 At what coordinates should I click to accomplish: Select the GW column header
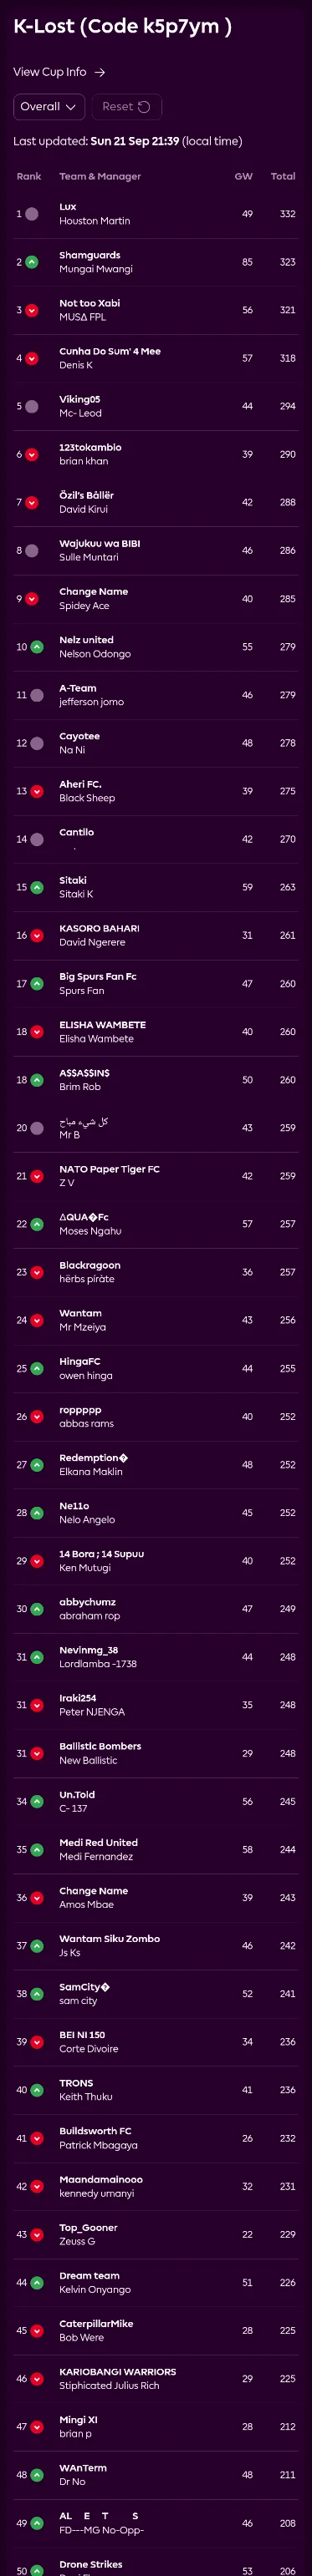[x=243, y=176]
